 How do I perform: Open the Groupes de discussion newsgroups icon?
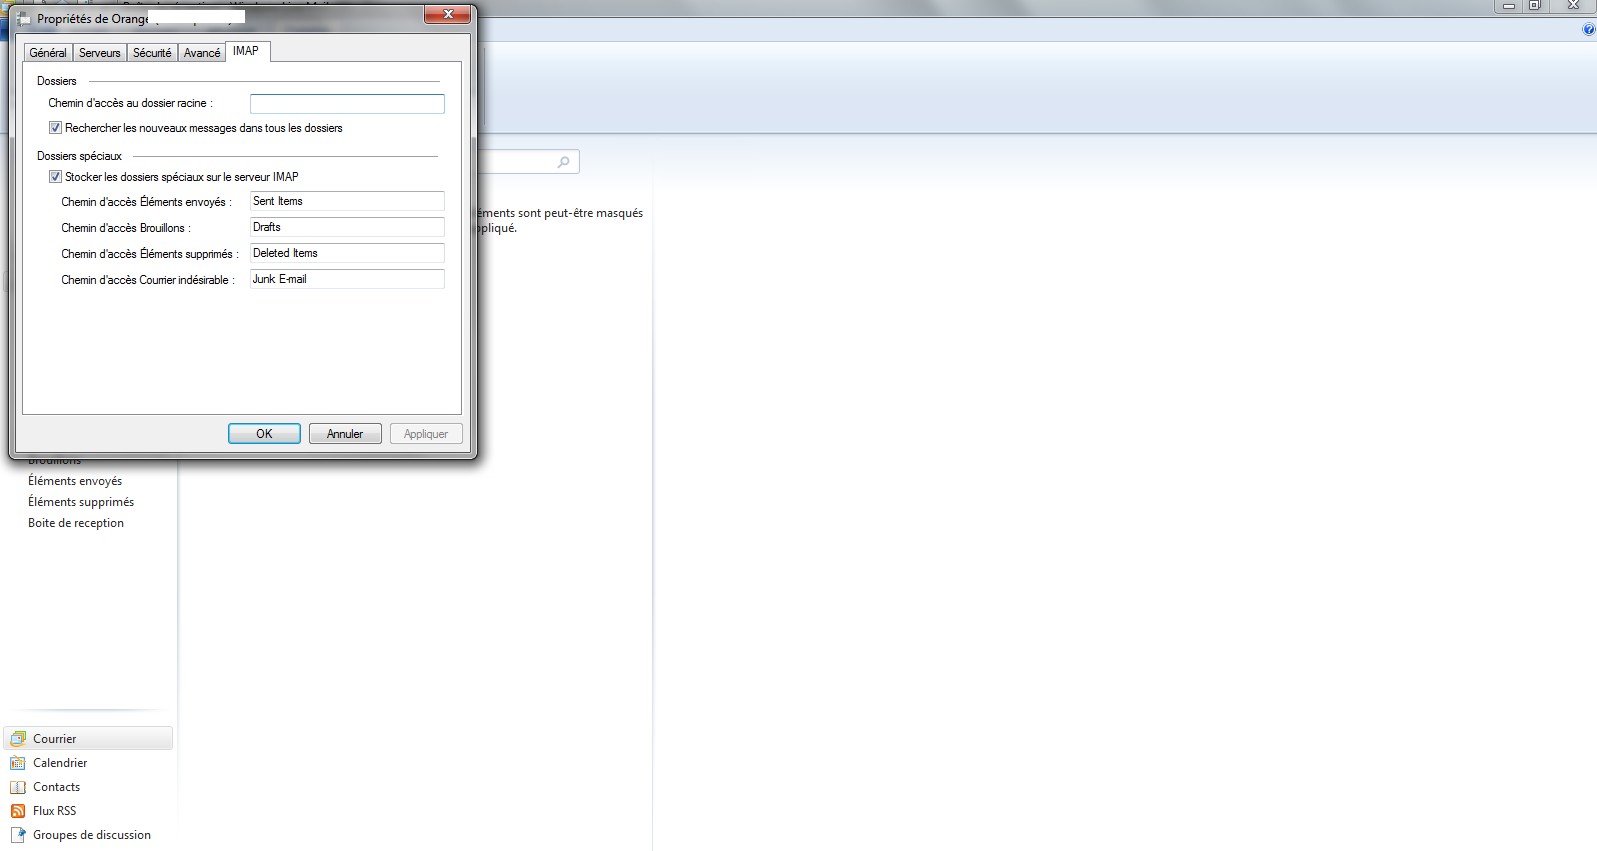coord(18,835)
